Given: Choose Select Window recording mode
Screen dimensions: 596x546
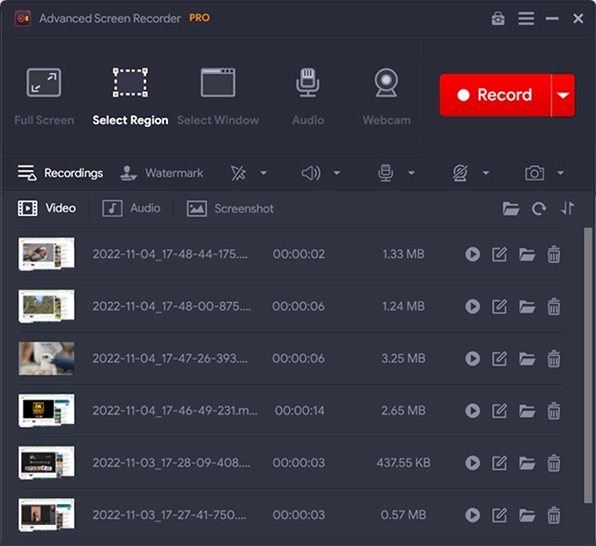Looking at the screenshot, I should click(218, 97).
